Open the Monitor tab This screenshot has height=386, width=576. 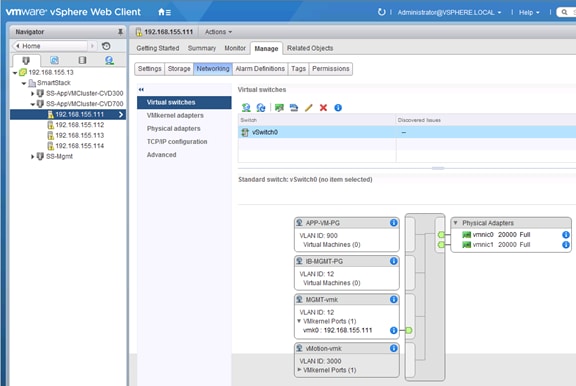[x=235, y=48]
